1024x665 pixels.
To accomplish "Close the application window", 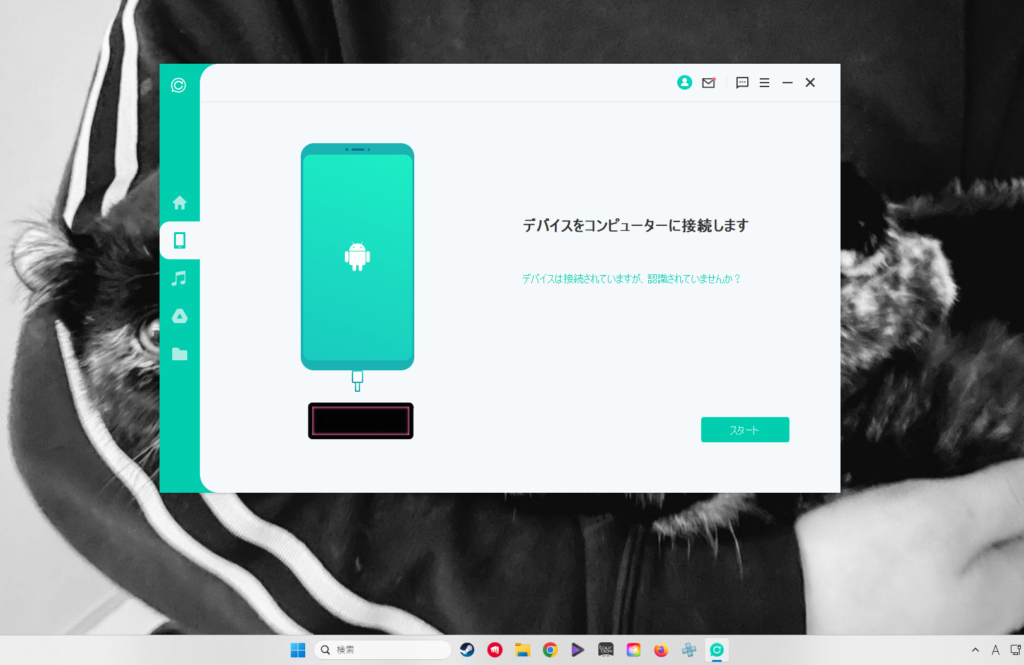I will coord(810,83).
